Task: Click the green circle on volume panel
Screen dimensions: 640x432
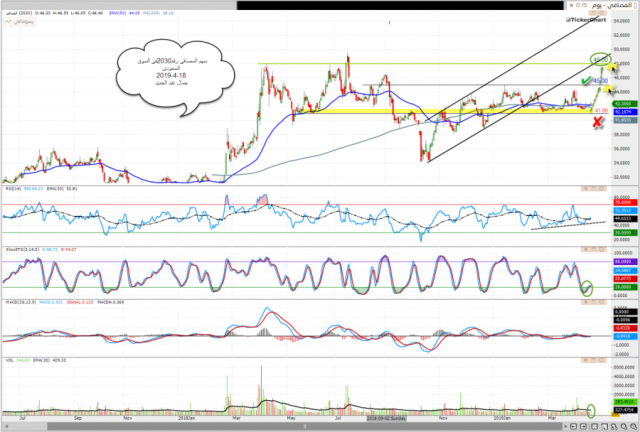Action: point(592,409)
